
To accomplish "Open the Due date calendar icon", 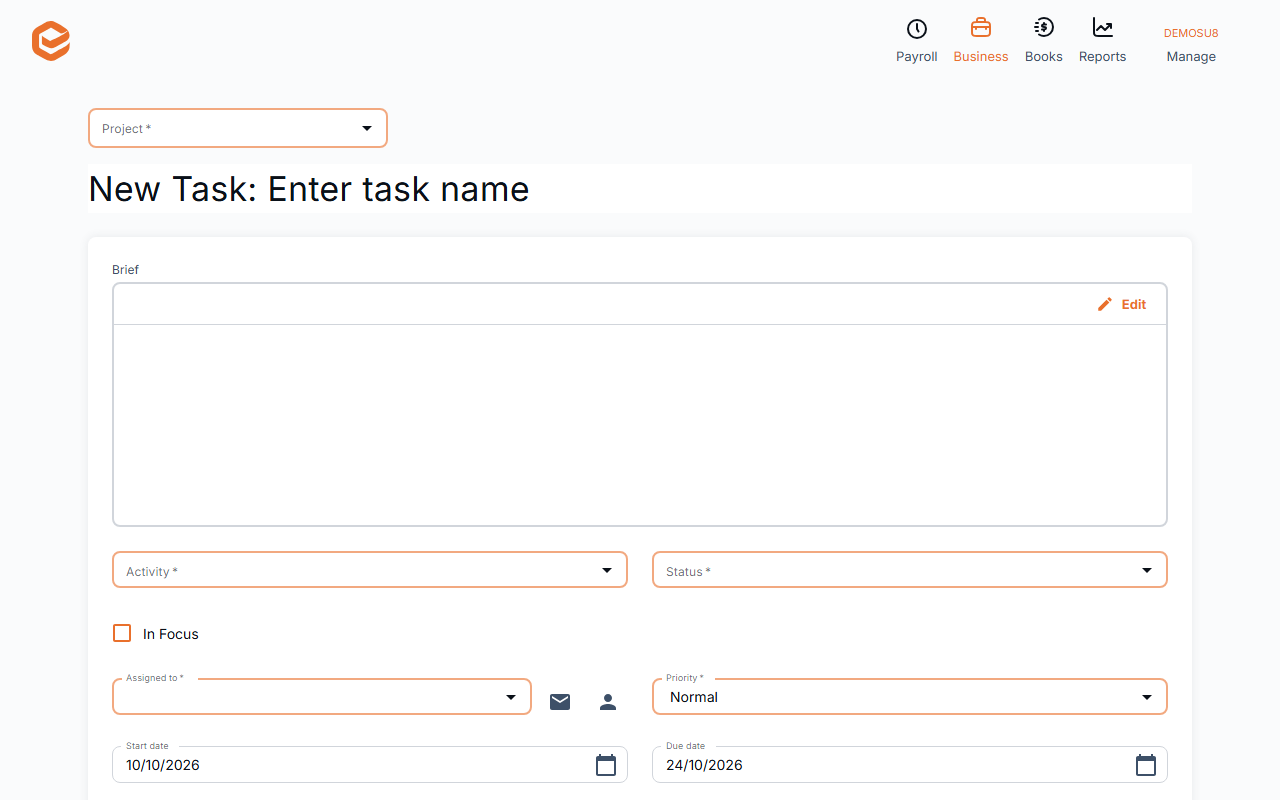I will tap(1146, 765).
